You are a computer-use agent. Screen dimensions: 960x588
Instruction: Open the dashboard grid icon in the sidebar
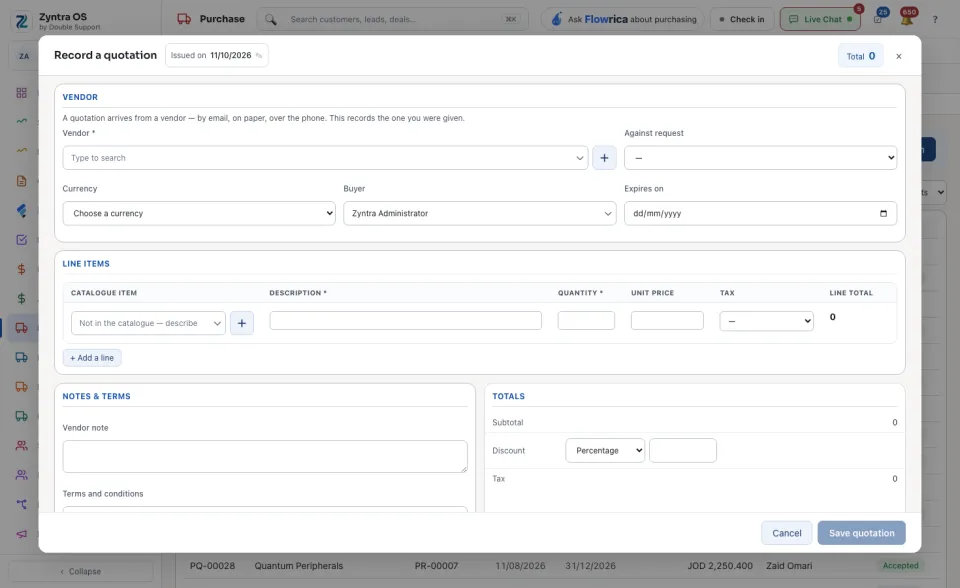[21, 92]
